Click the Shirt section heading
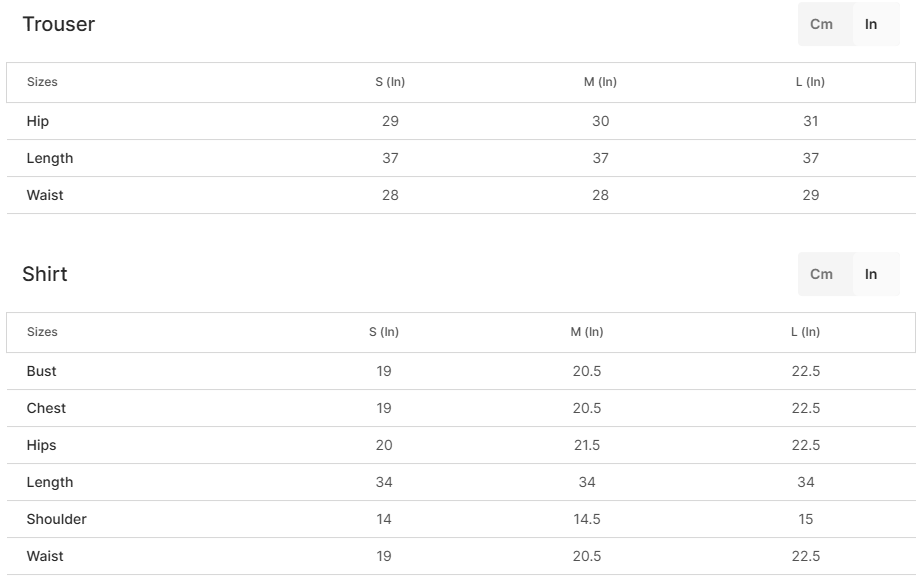This screenshot has width=922, height=582. [45, 274]
